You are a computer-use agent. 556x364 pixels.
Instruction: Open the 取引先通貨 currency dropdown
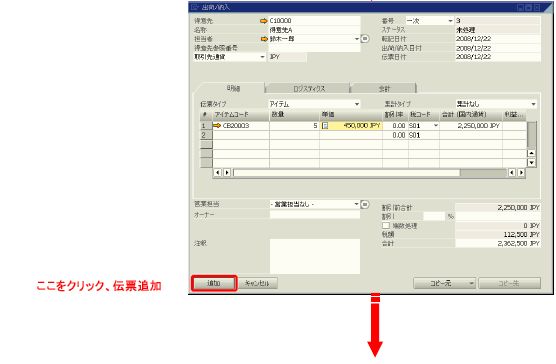[262, 57]
